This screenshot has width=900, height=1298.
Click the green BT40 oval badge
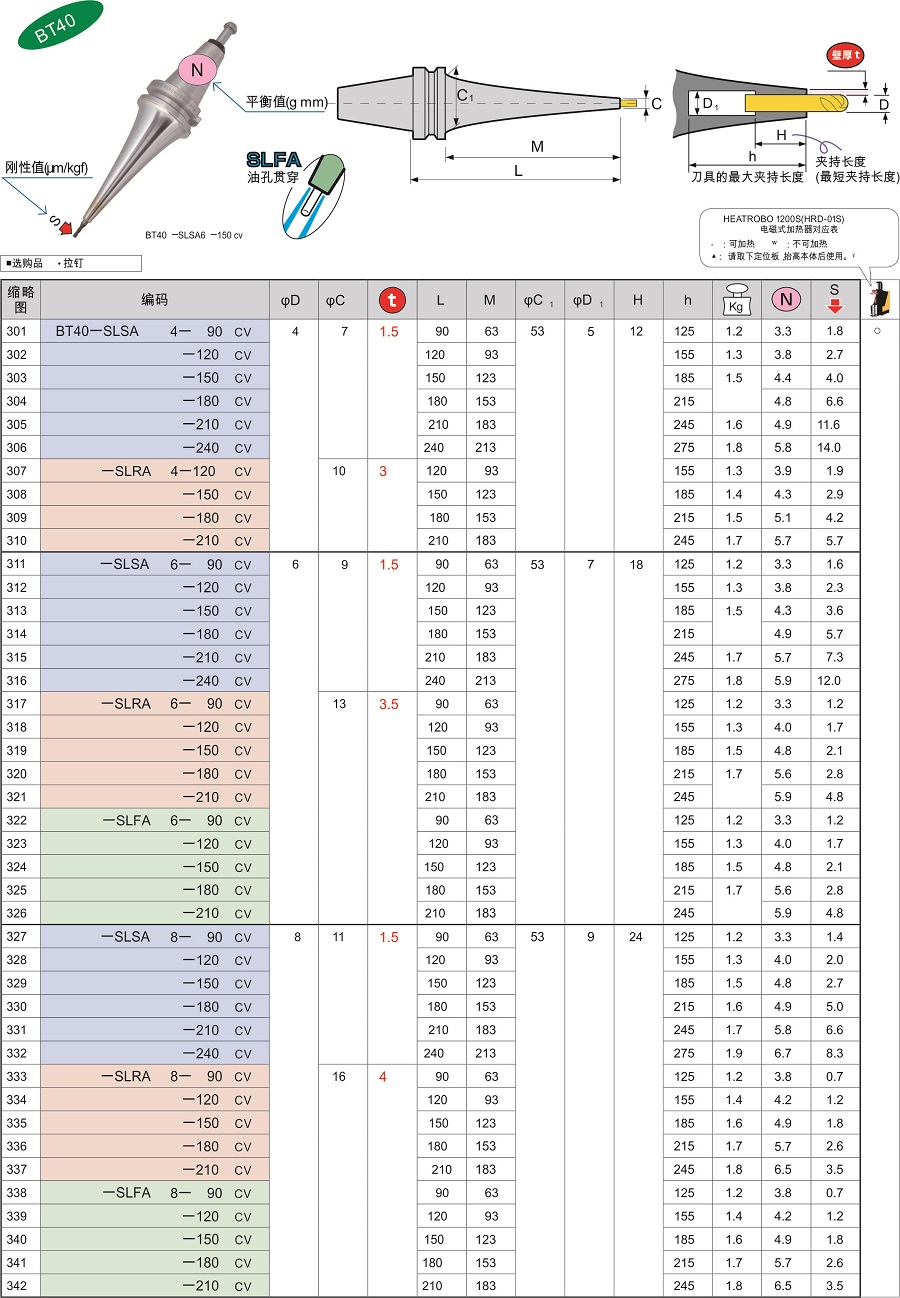(x=60, y=25)
